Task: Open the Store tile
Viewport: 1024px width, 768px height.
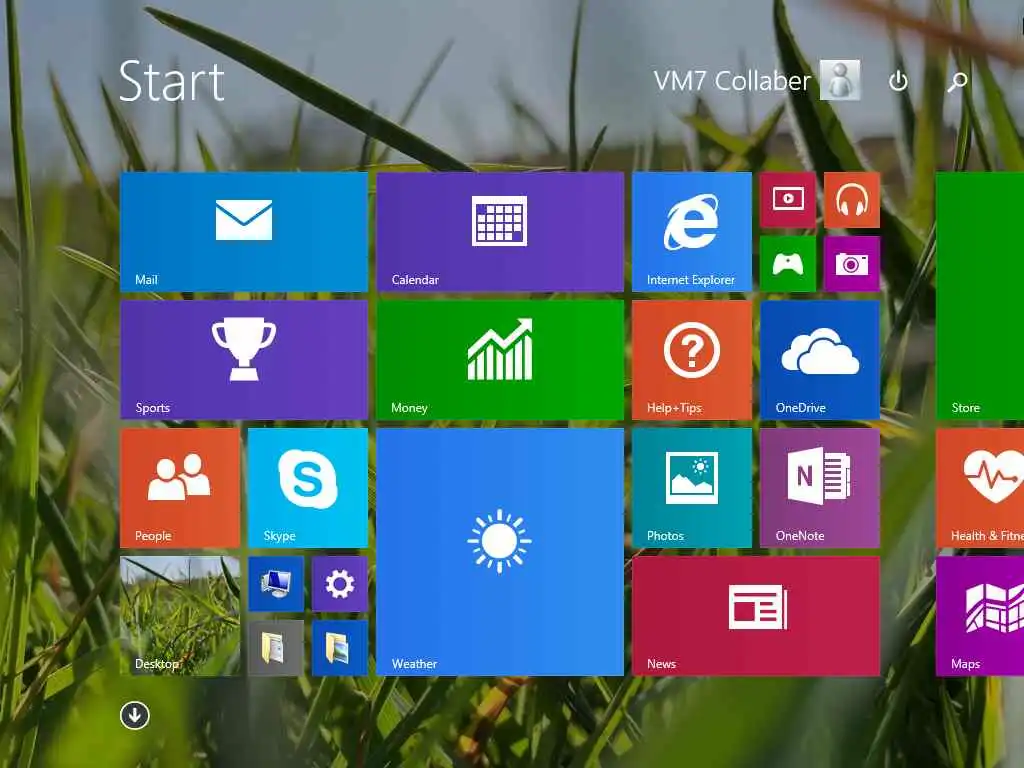Action: click(980, 296)
